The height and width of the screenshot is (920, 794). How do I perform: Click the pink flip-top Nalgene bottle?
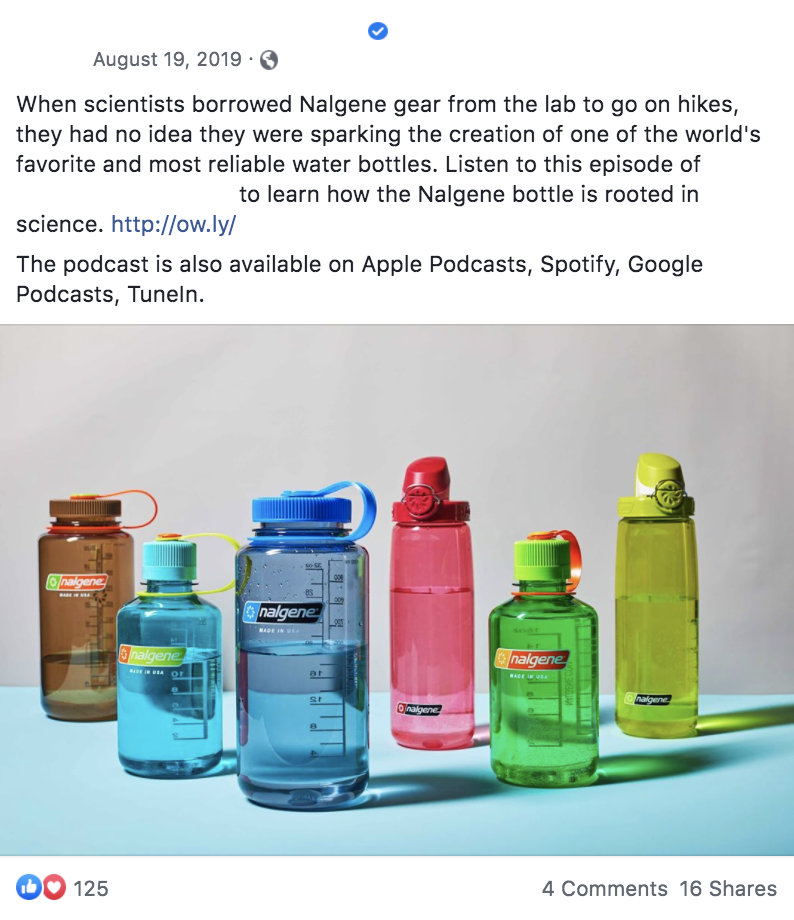432,604
